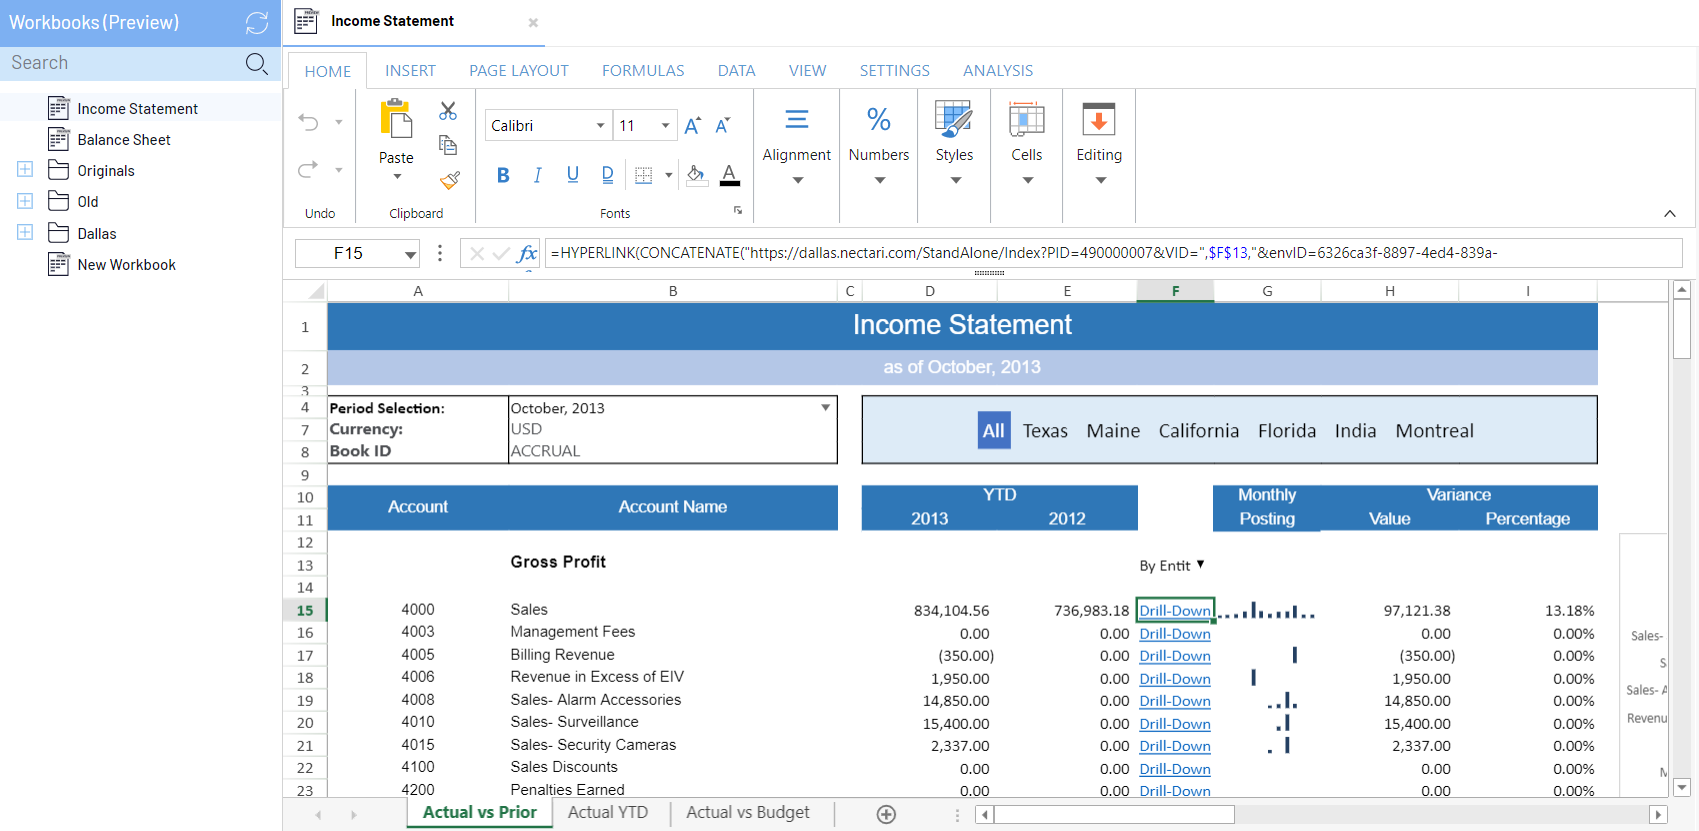Open the Actual vs Budget sheet tab
This screenshot has width=1699, height=831.
(747, 813)
